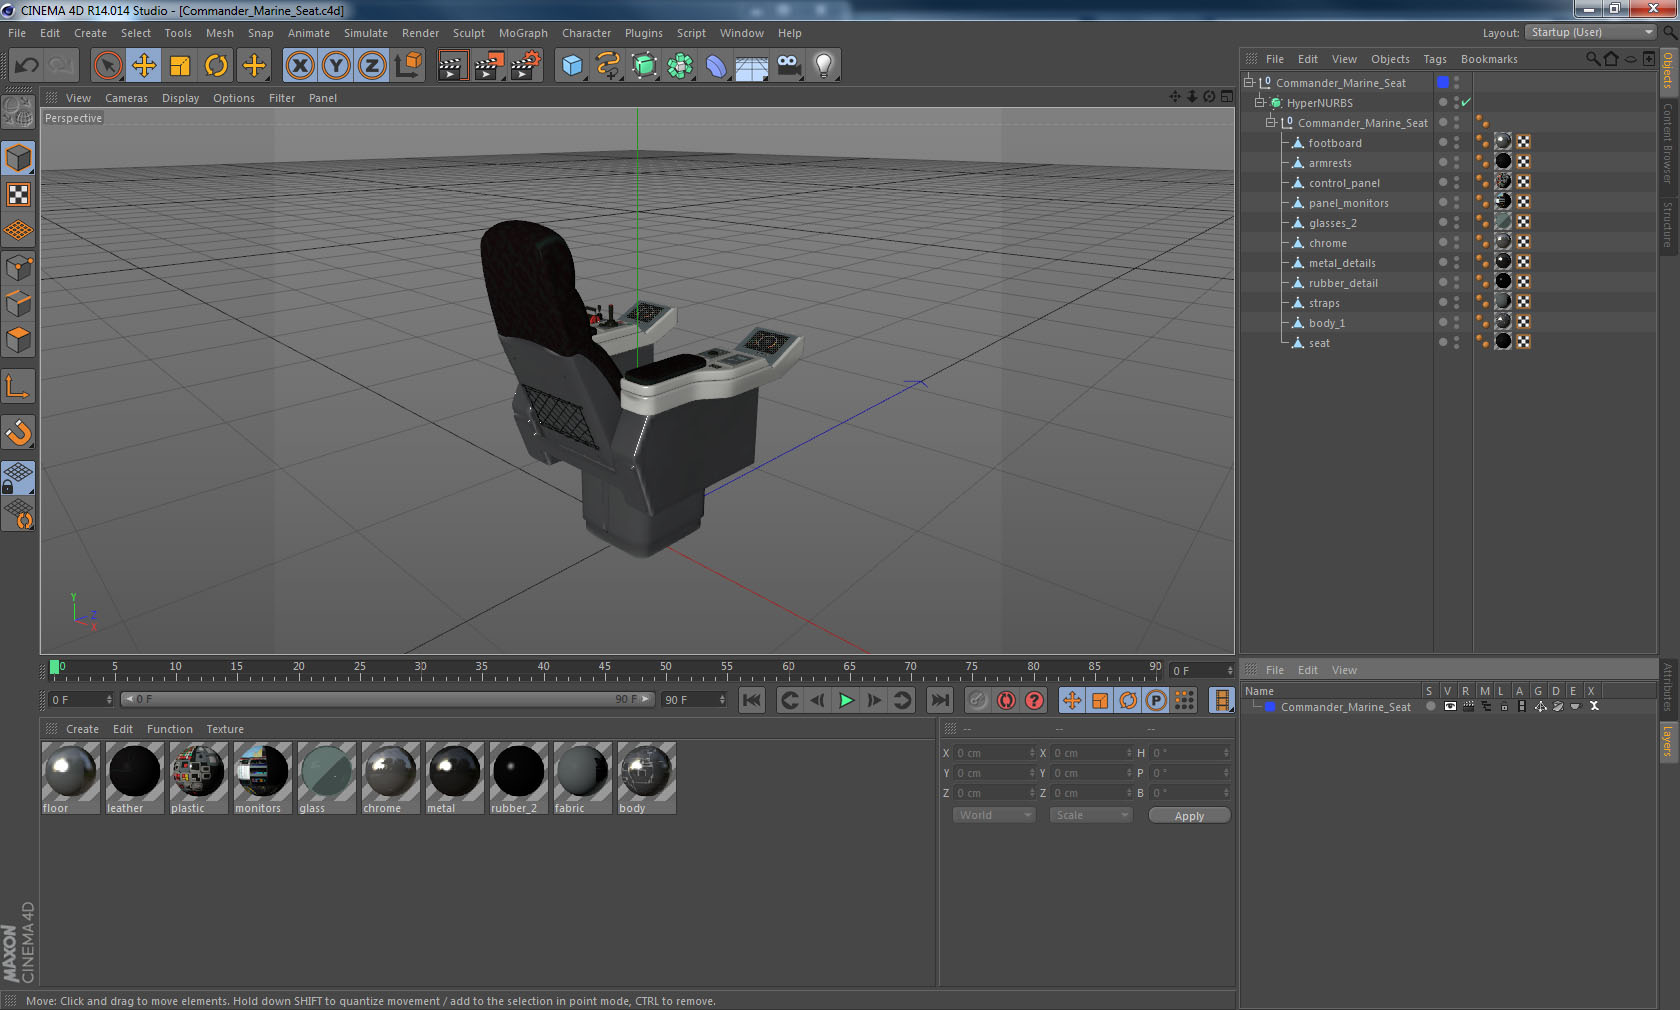Add HyperNURBS generator icon

coord(644,66)
